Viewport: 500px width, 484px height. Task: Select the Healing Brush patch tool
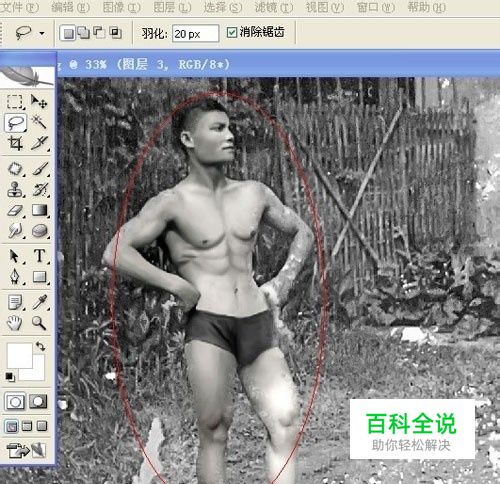pyautogui.click(x=15, y=169)
